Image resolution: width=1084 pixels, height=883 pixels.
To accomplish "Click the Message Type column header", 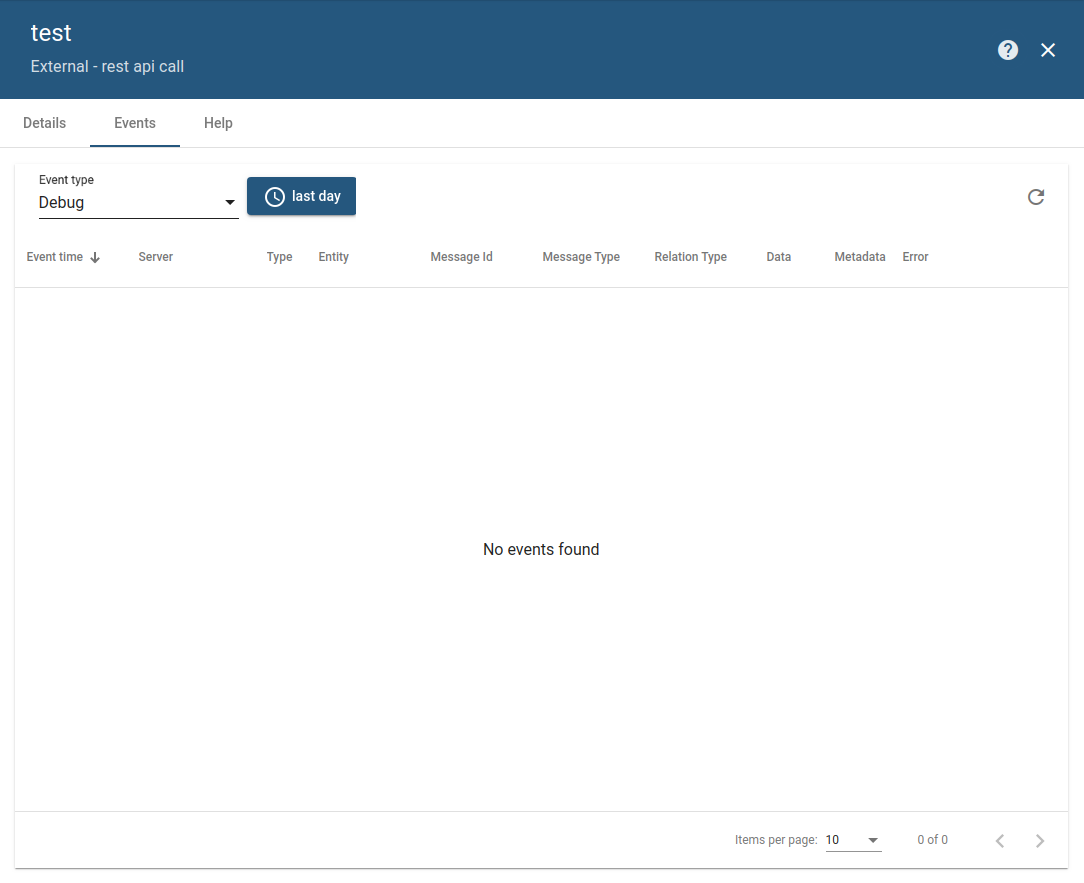I will pyautogui.click(x=581, y=257).
